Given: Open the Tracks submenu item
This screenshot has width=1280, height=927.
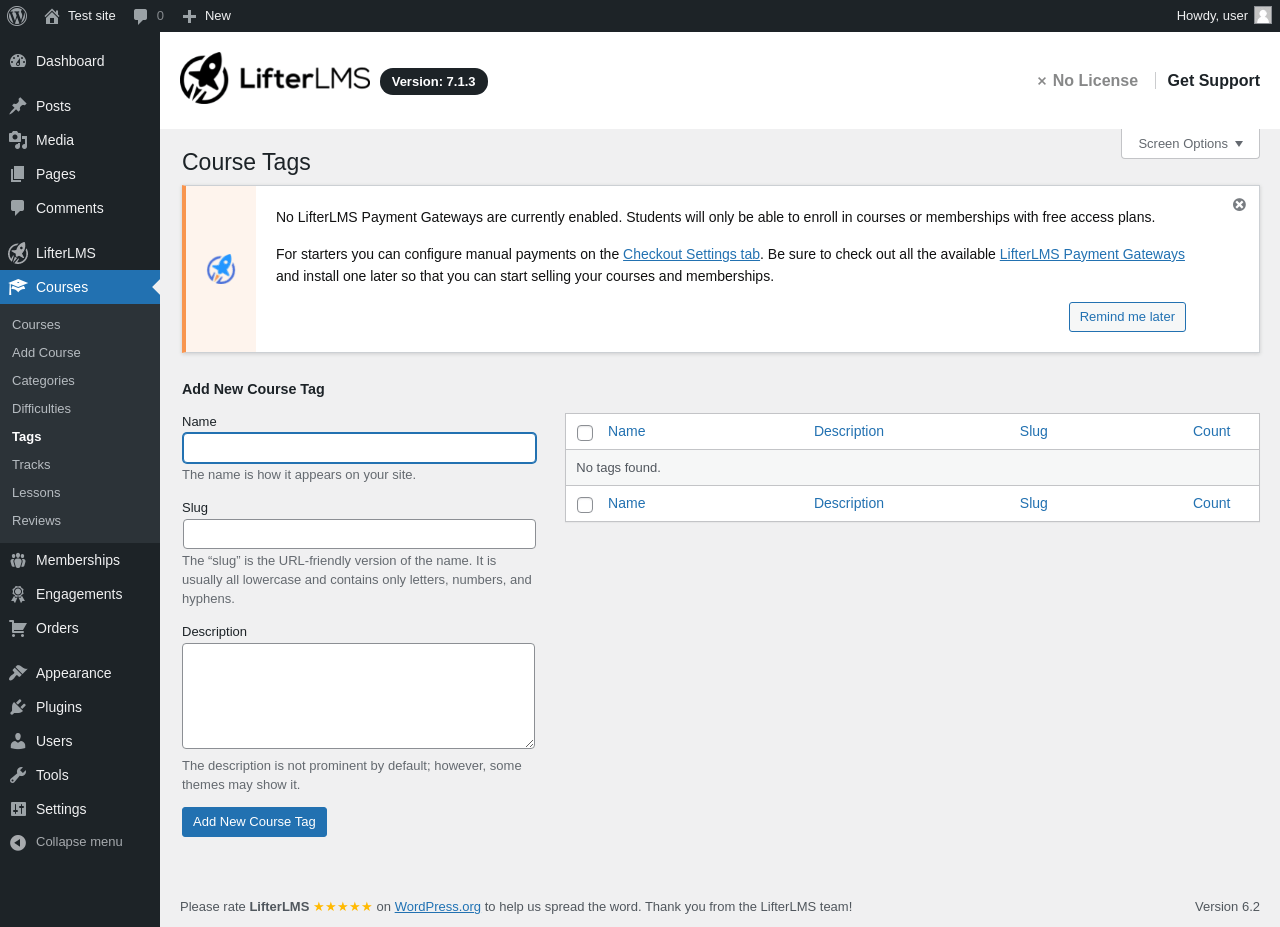Looking at the screenshot, I should tap(31, 465).
